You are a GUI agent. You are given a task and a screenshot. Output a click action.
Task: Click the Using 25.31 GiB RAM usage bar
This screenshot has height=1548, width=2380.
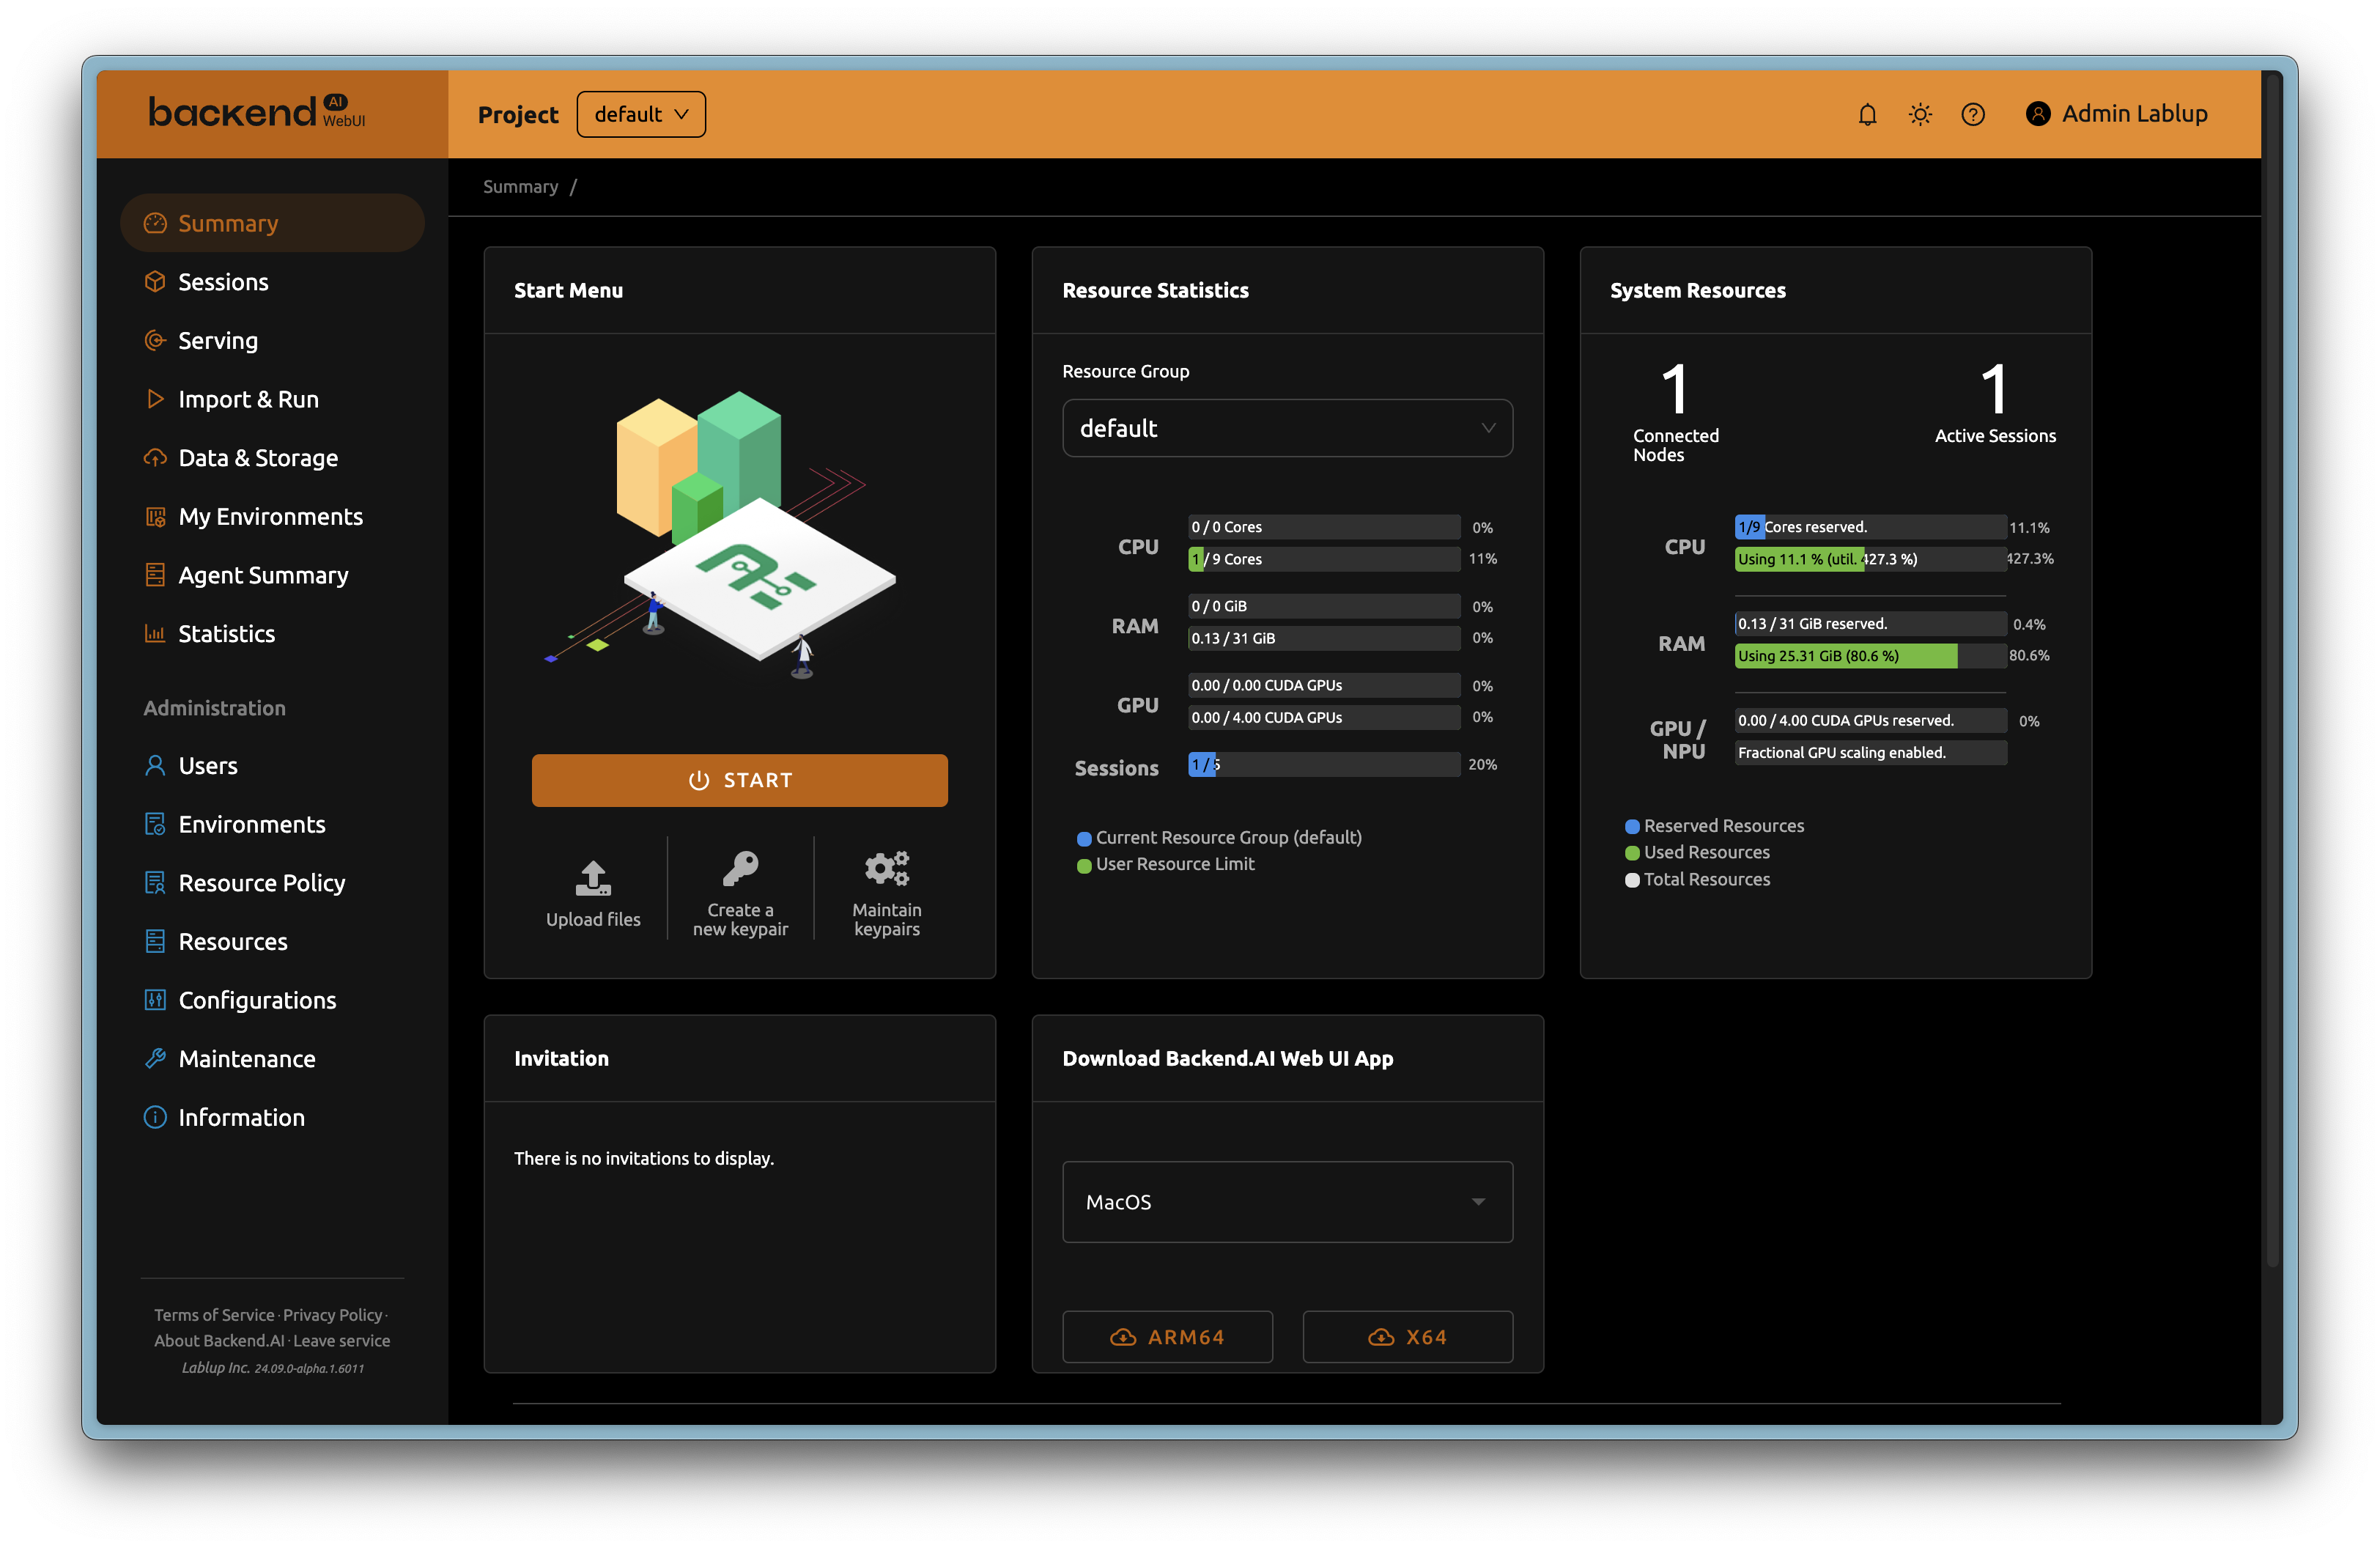1870,656
